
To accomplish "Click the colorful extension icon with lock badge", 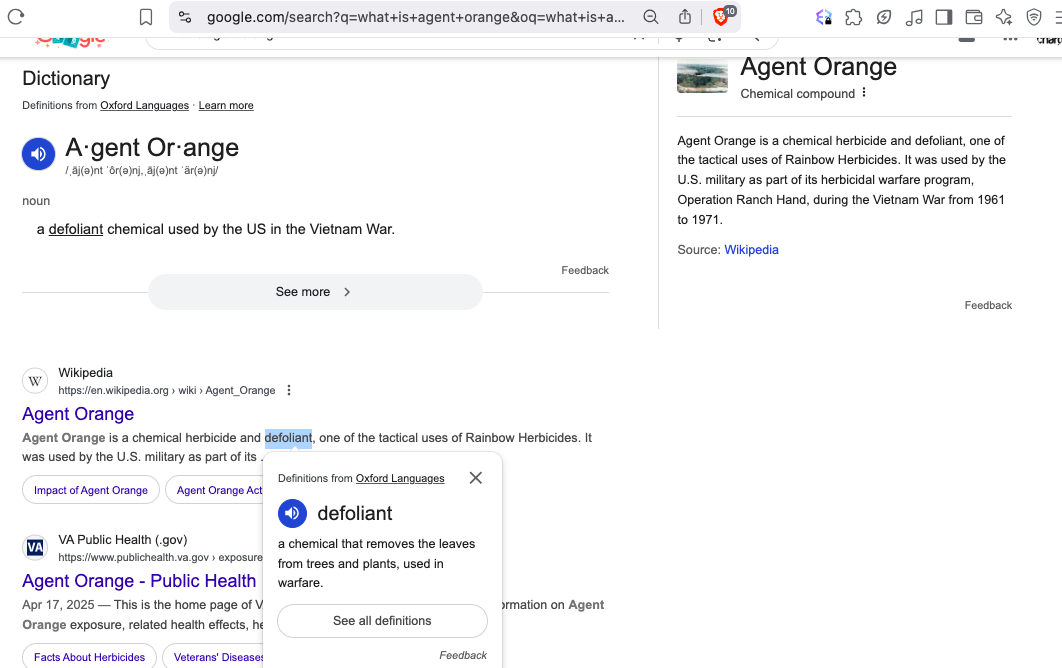I will [x=824, y=17].
